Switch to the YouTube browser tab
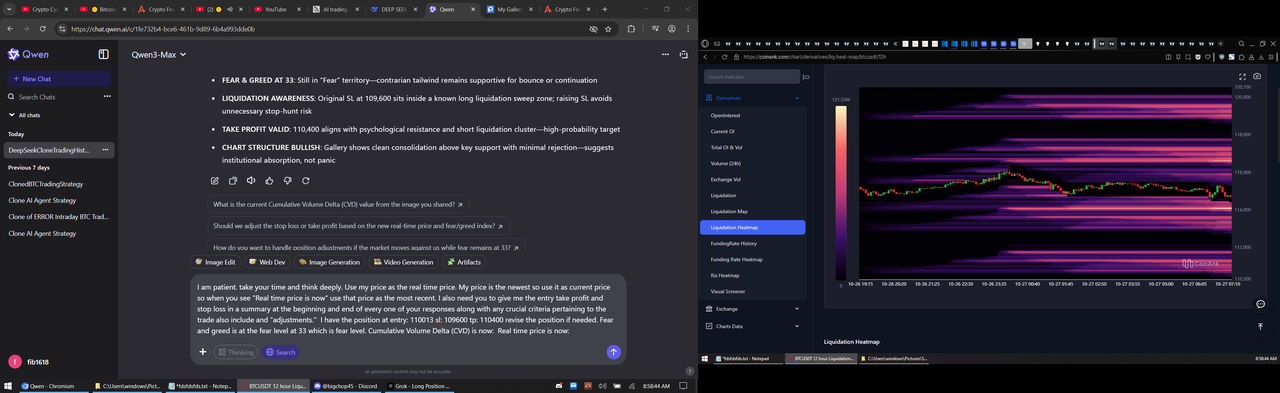This screenshot has width=1280, height=393. tap(278, 9)
